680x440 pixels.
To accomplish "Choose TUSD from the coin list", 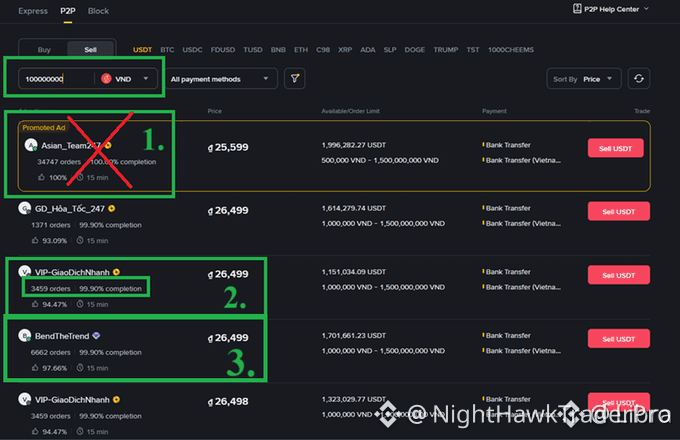I will click(x=252, y=49).
